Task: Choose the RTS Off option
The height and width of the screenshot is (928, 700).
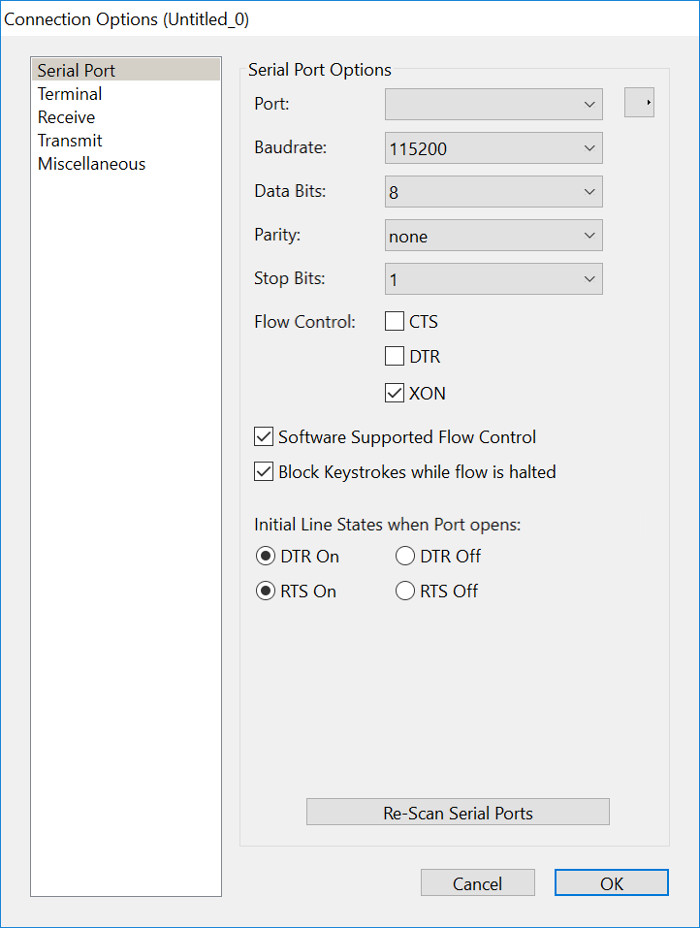Action: 405,591
